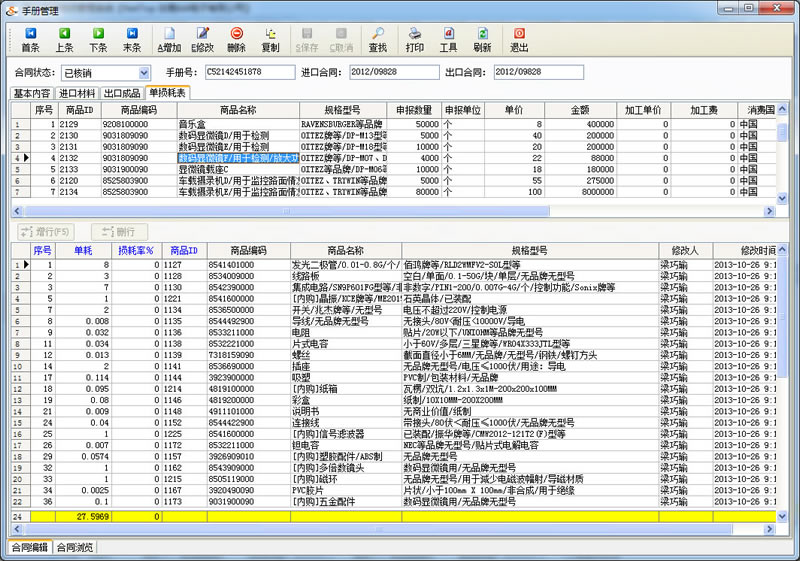This screenshot has height=561, width=800.
Task: Click the 删行 button
Action: (x=119, y=232)
